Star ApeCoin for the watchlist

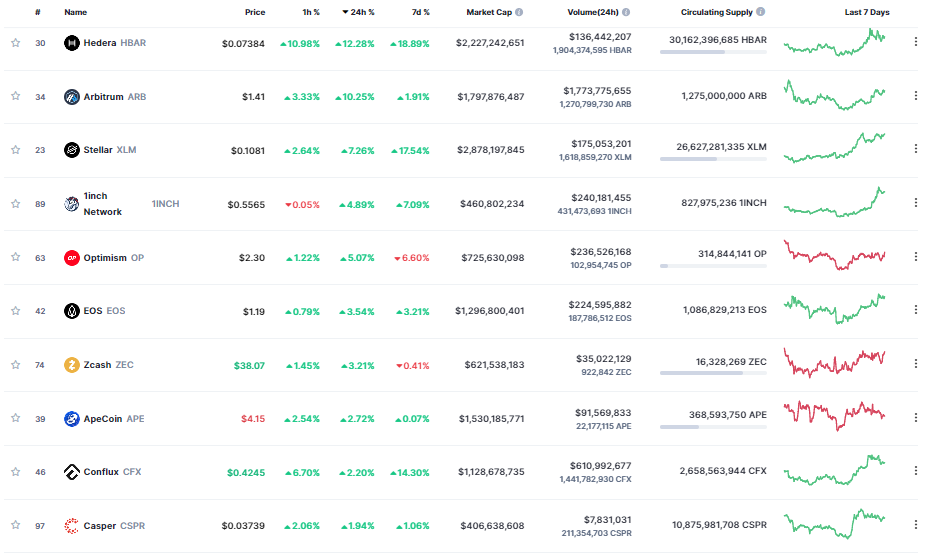click(x=15, y=418)
